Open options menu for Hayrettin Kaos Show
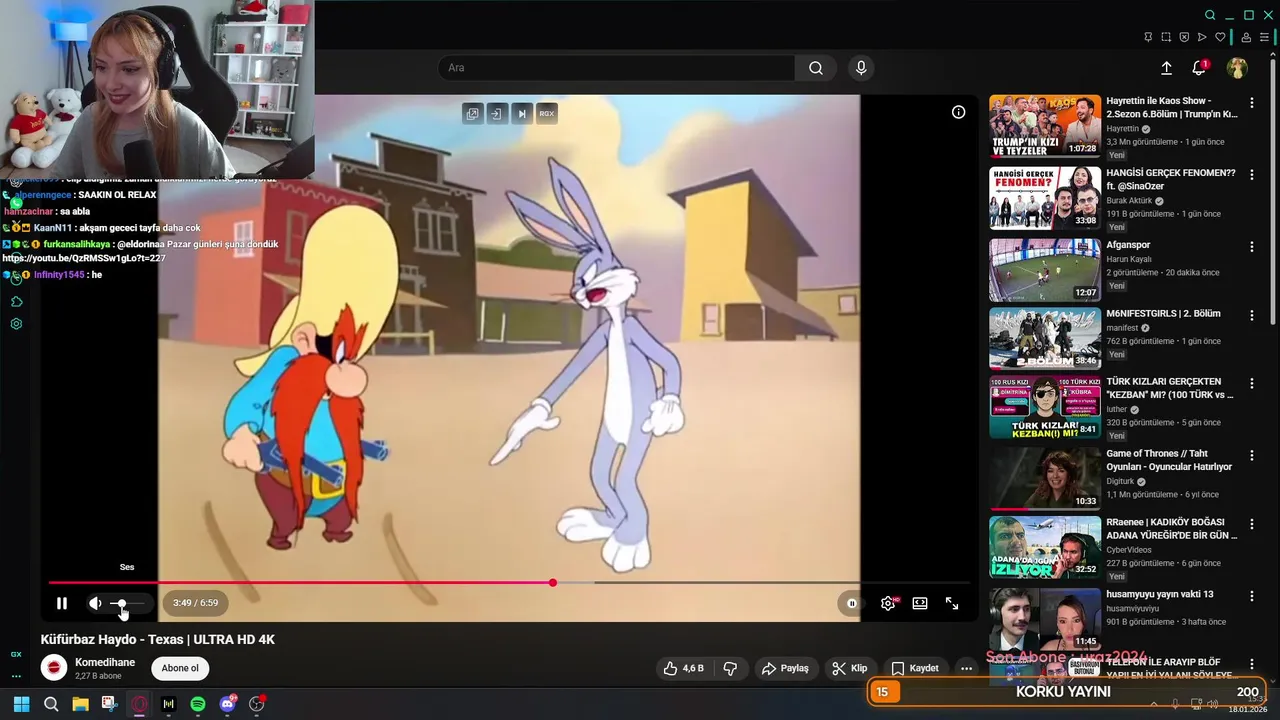 pyautogui.click(x=1252, y=103)
